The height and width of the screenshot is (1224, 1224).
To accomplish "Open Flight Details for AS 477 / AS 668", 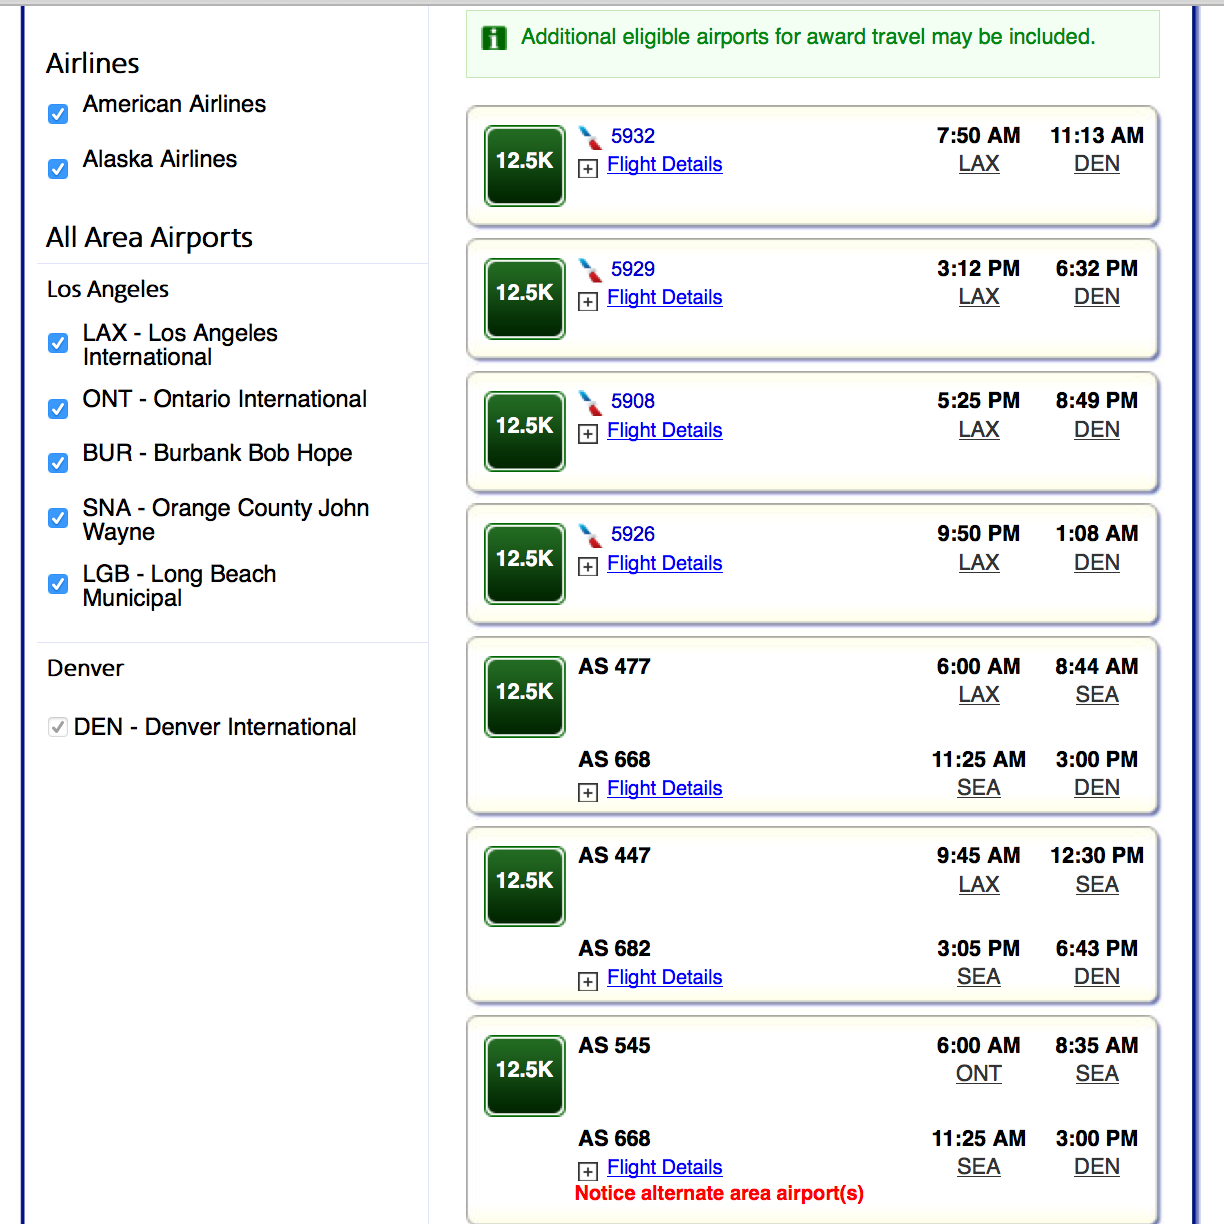I will [x=665, y=788].
